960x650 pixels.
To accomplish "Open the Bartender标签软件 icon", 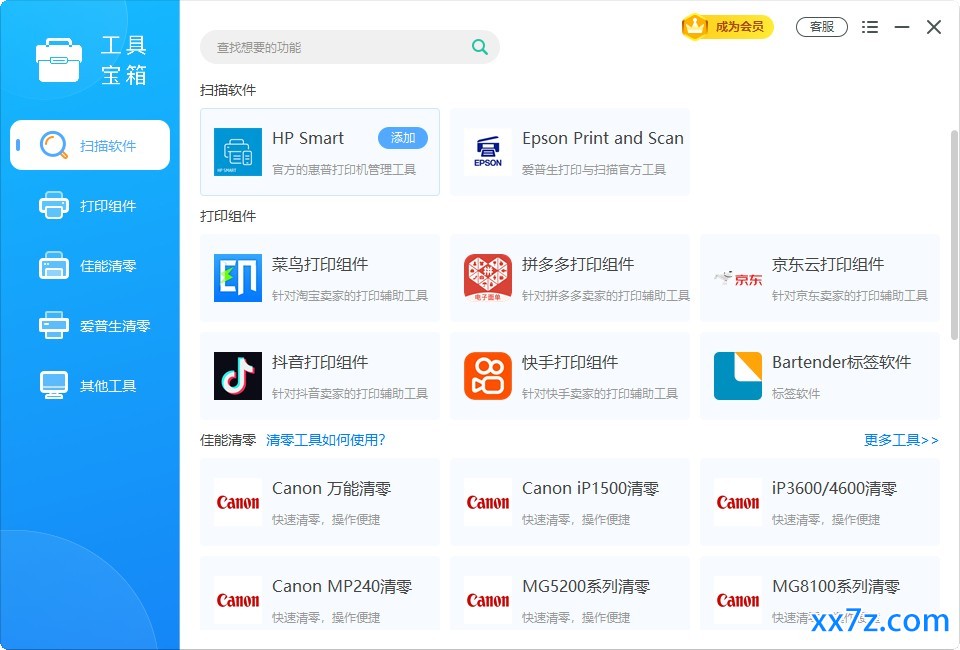I will 738,376.
